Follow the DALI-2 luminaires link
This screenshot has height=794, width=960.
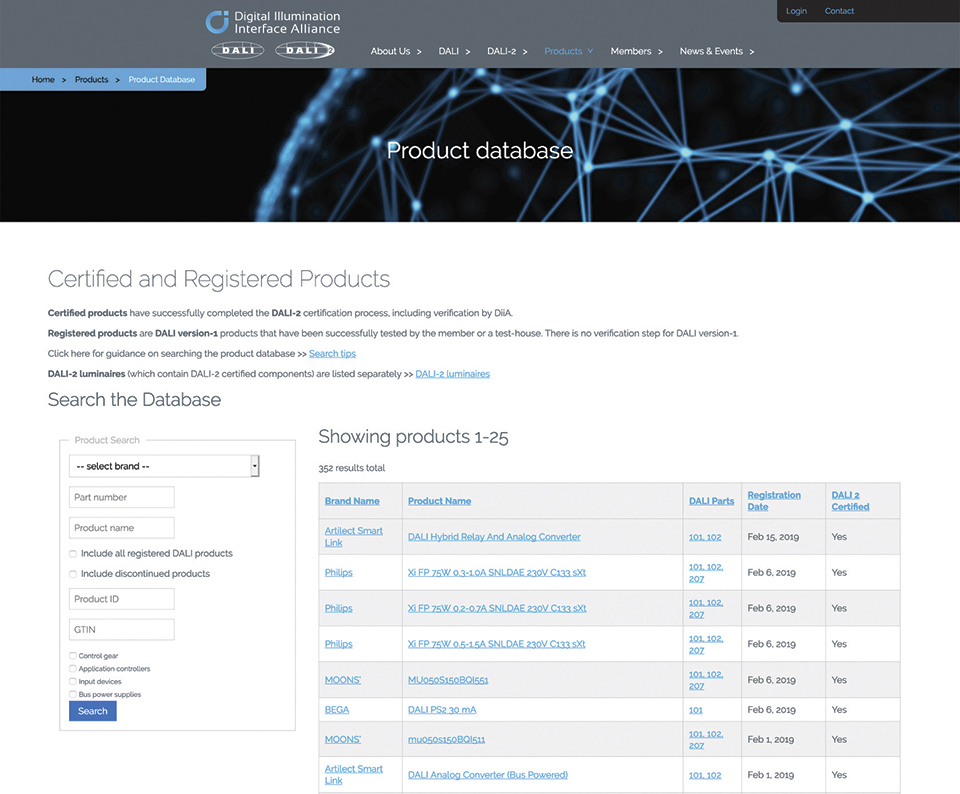click(x=452, y=374)
